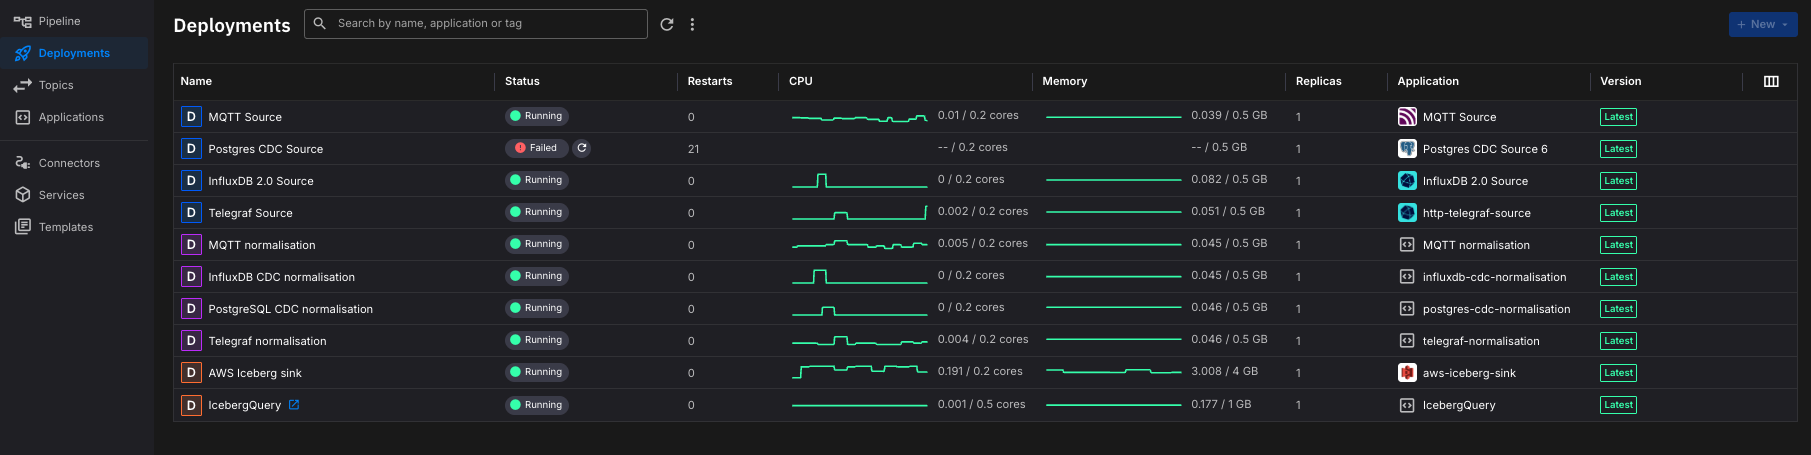Refresh the deployments list
1811x455 pixels.
pos(667,24)
